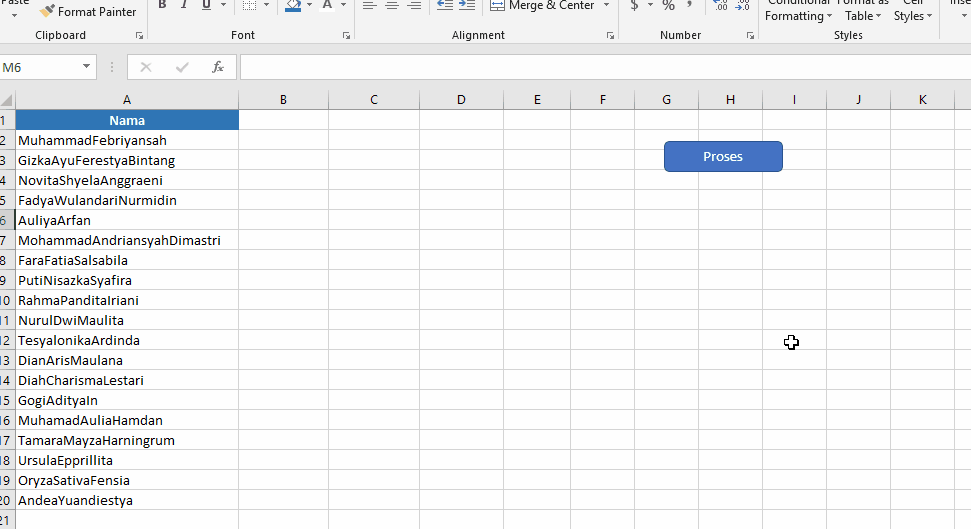Apply the font color A
This screenshot has width=971, height=529.
pos(327,5)
